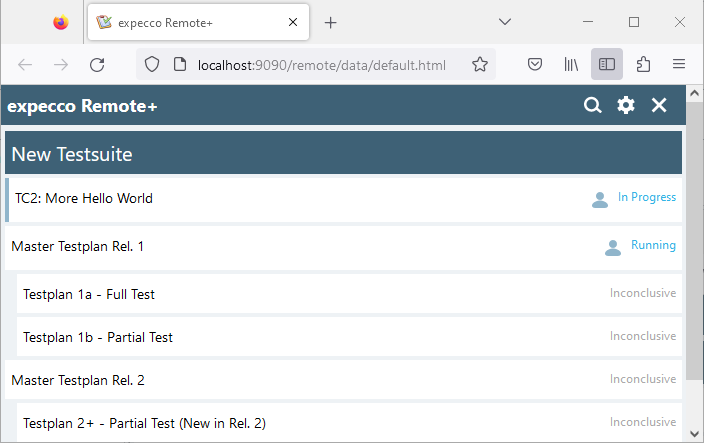Open TC2: More Hello World test
This screenshot has height=443, width=704.
point(84,198)
